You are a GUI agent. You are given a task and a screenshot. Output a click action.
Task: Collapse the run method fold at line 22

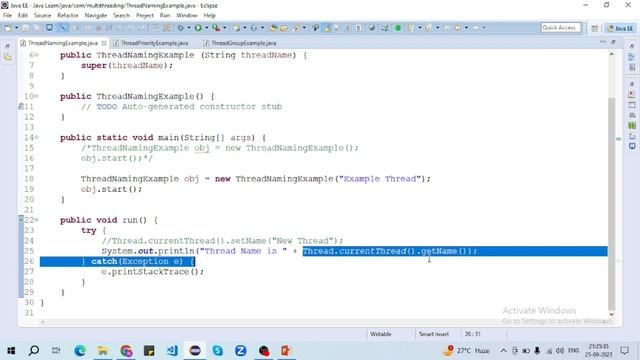pyautogui.click(x=36, y=220)
